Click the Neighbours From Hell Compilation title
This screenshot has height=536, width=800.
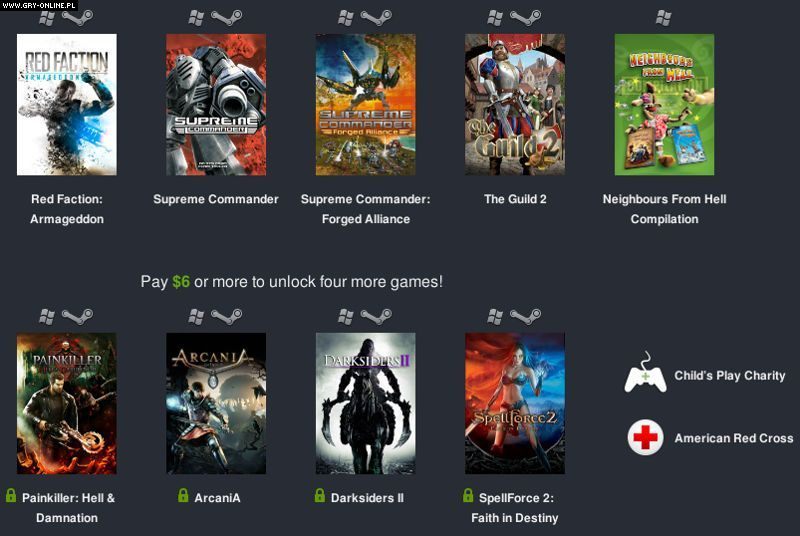point(664,209)
